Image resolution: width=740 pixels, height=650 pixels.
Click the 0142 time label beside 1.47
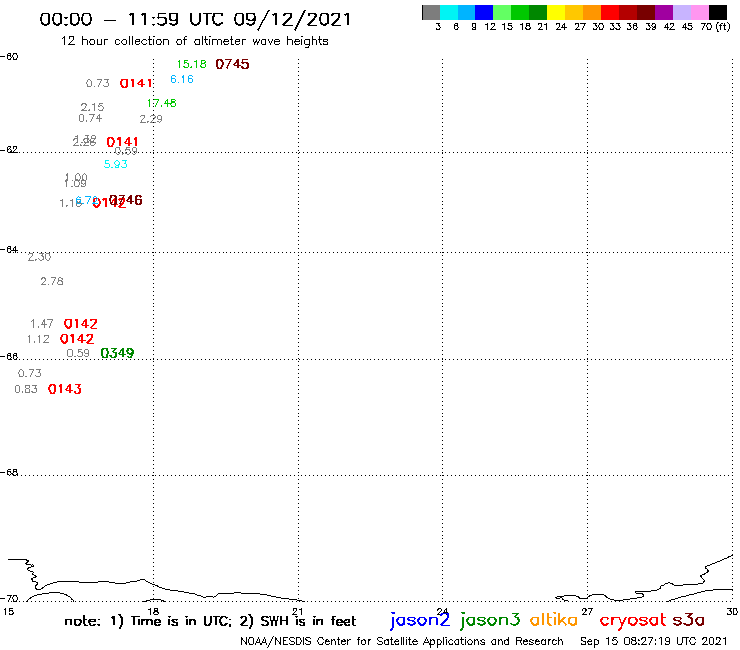point(81,324)
